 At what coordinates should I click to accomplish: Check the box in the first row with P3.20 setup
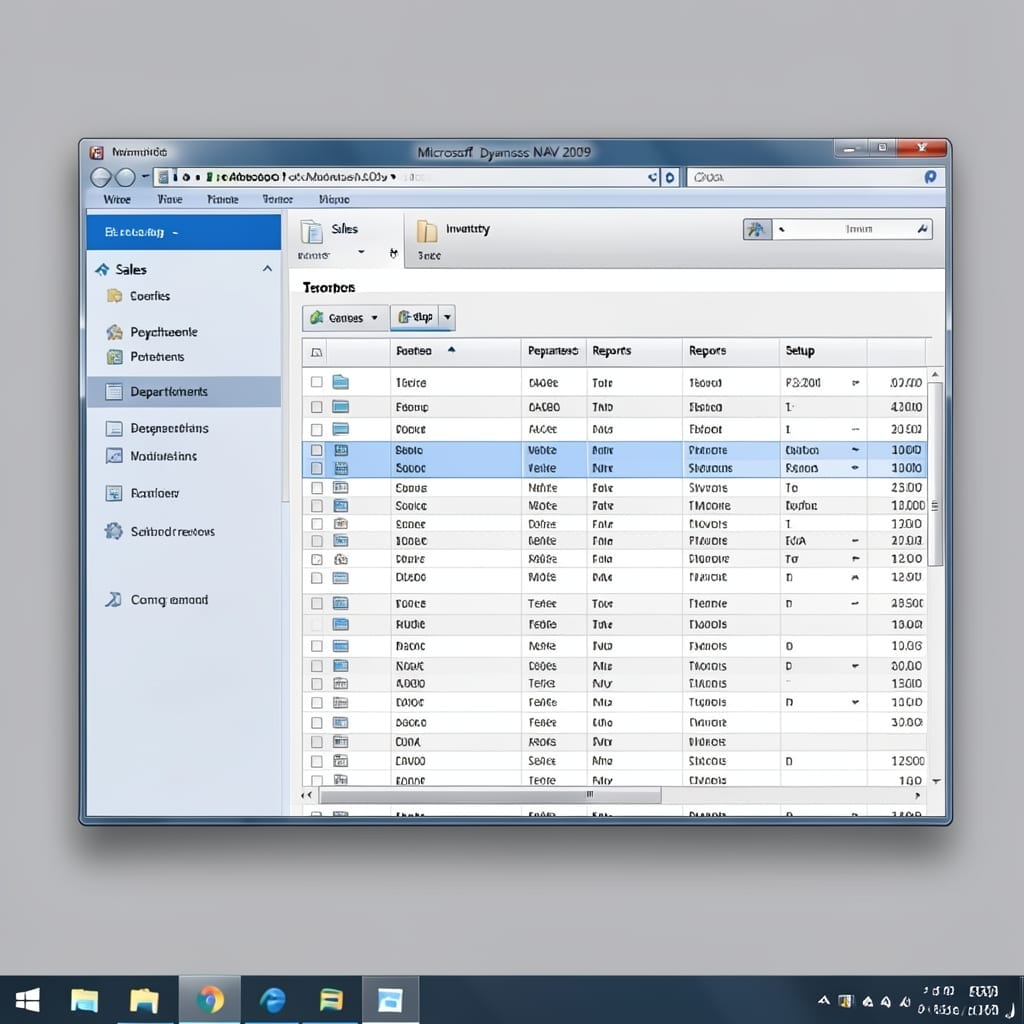[x=317, y=382]
